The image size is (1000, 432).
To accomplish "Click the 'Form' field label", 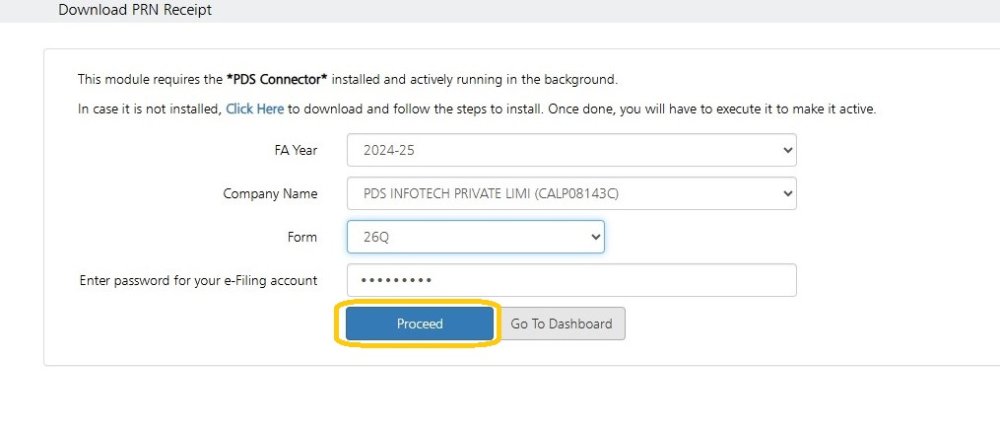I will (301, 237).
